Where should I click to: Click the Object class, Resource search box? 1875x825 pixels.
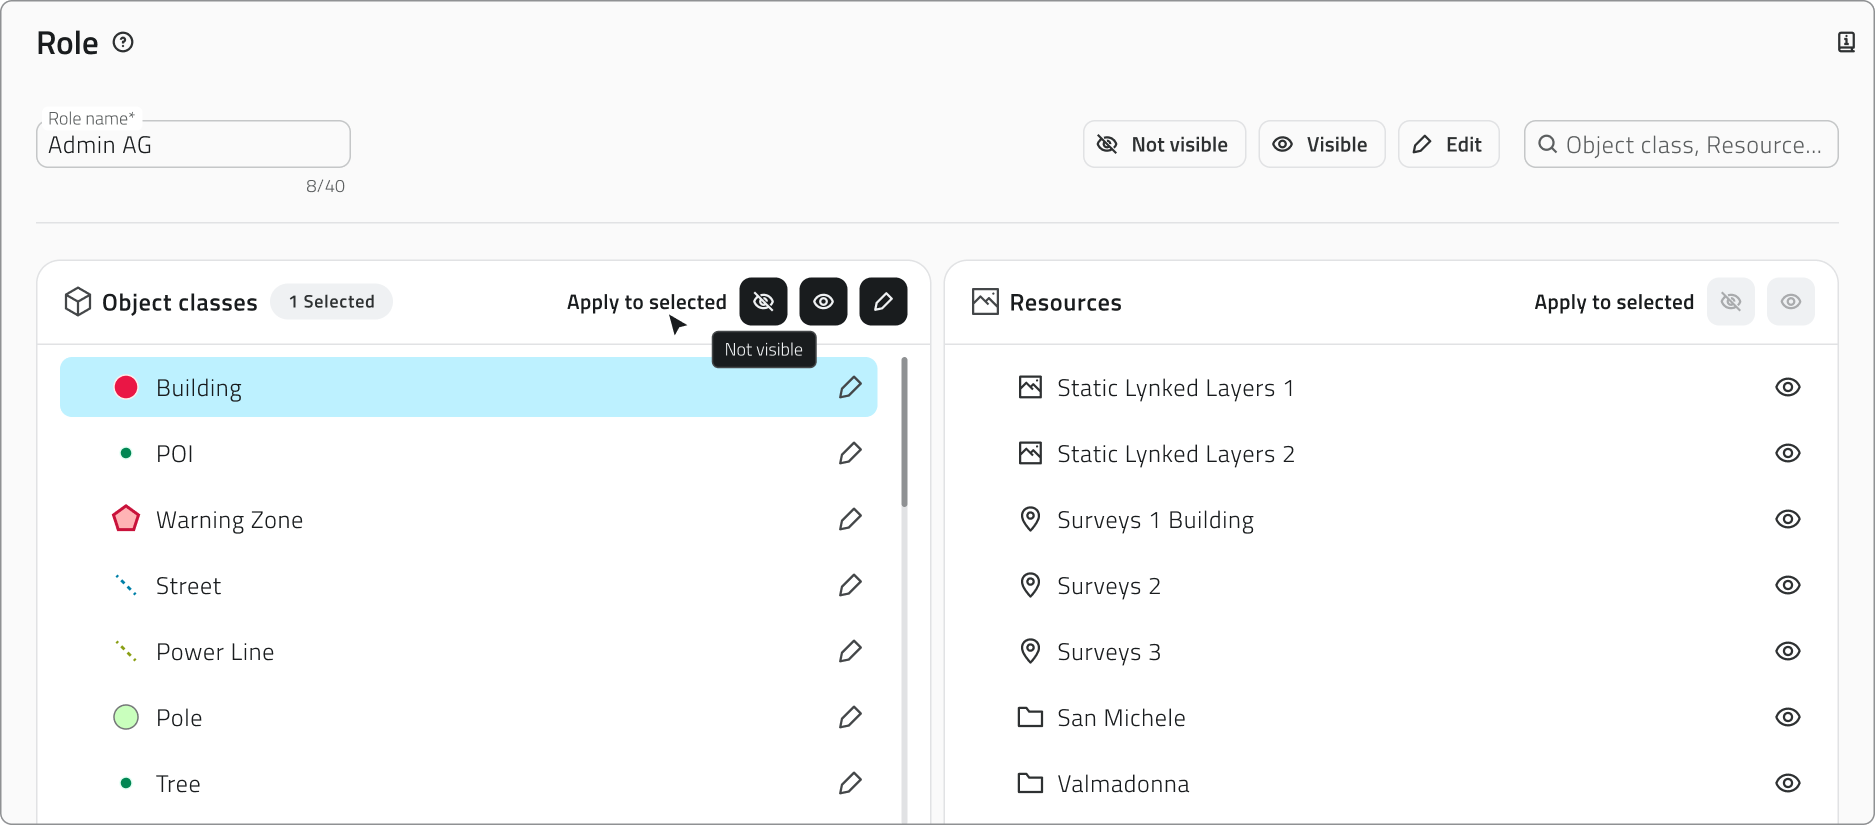[x=1690, y=145]
